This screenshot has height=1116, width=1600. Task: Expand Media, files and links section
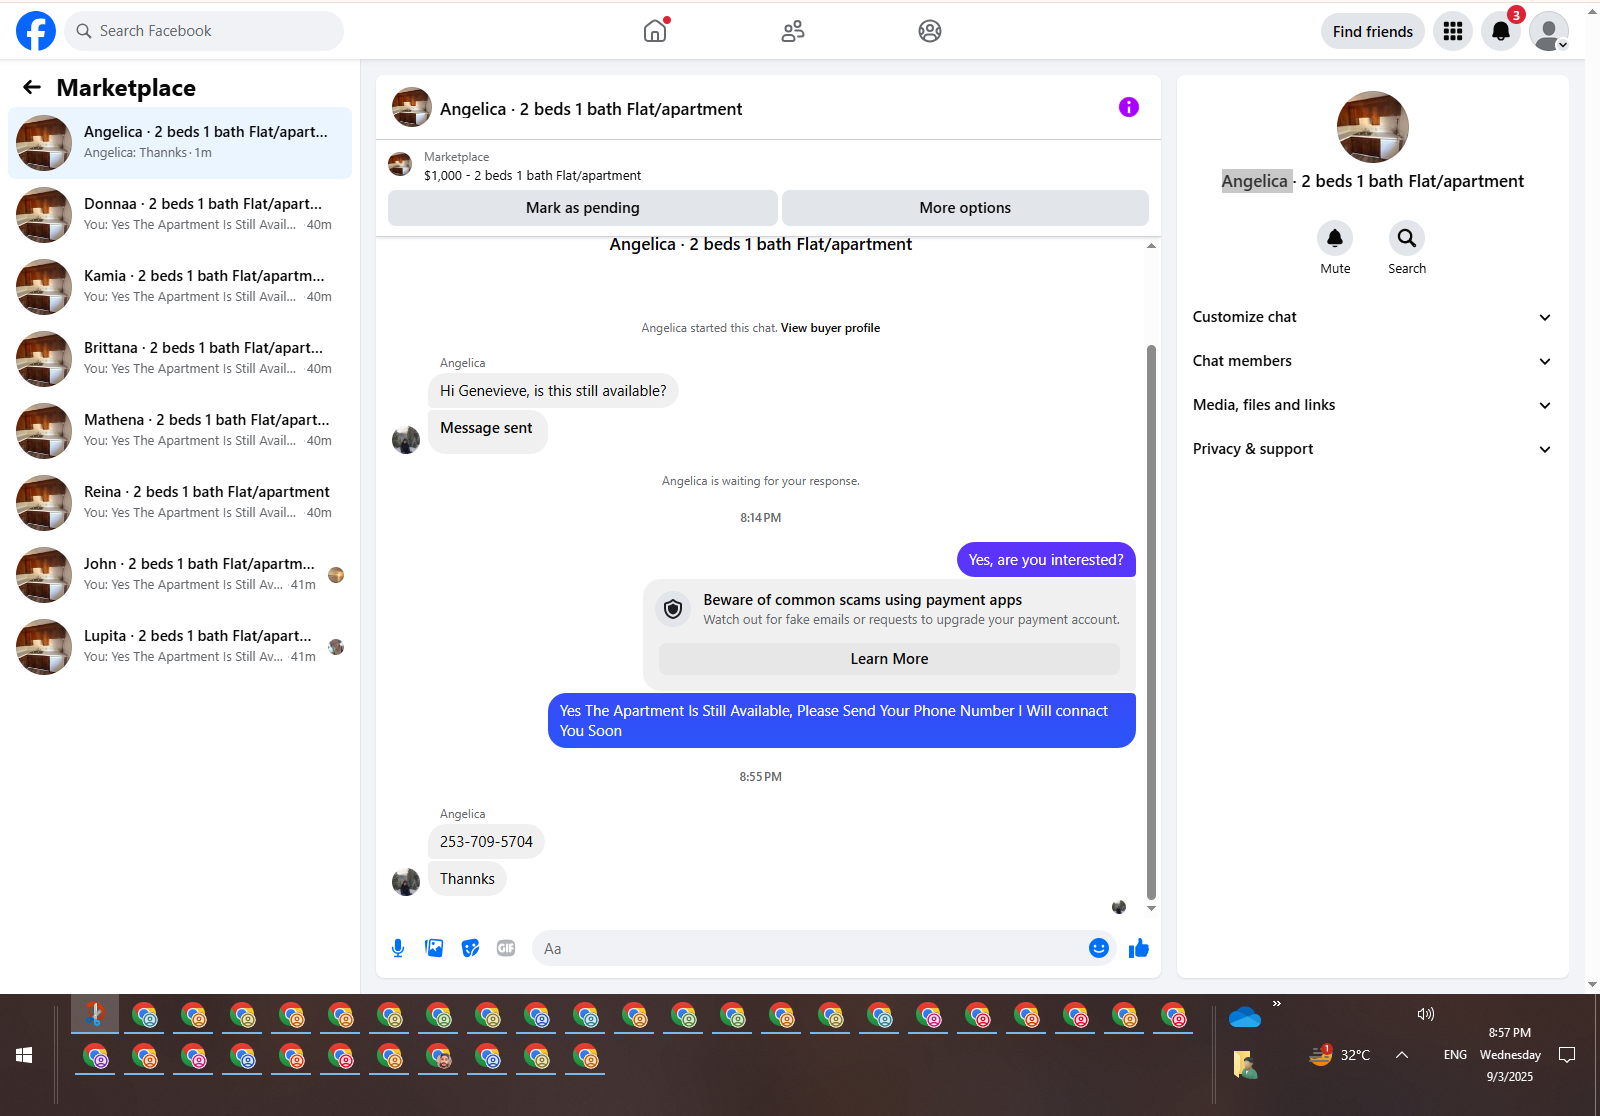pyautogui.click(x=1372, y=405)
